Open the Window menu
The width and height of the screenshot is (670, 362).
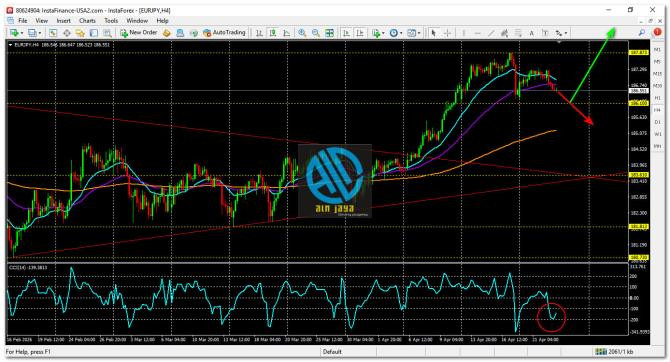pyautogui.click(x=137, y=21)
